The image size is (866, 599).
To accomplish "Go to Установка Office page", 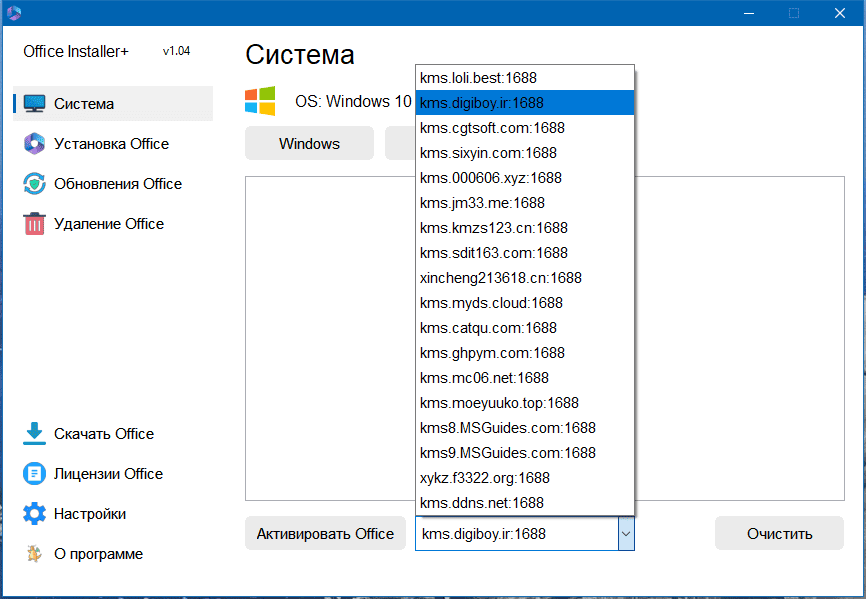I will point(112,144).
